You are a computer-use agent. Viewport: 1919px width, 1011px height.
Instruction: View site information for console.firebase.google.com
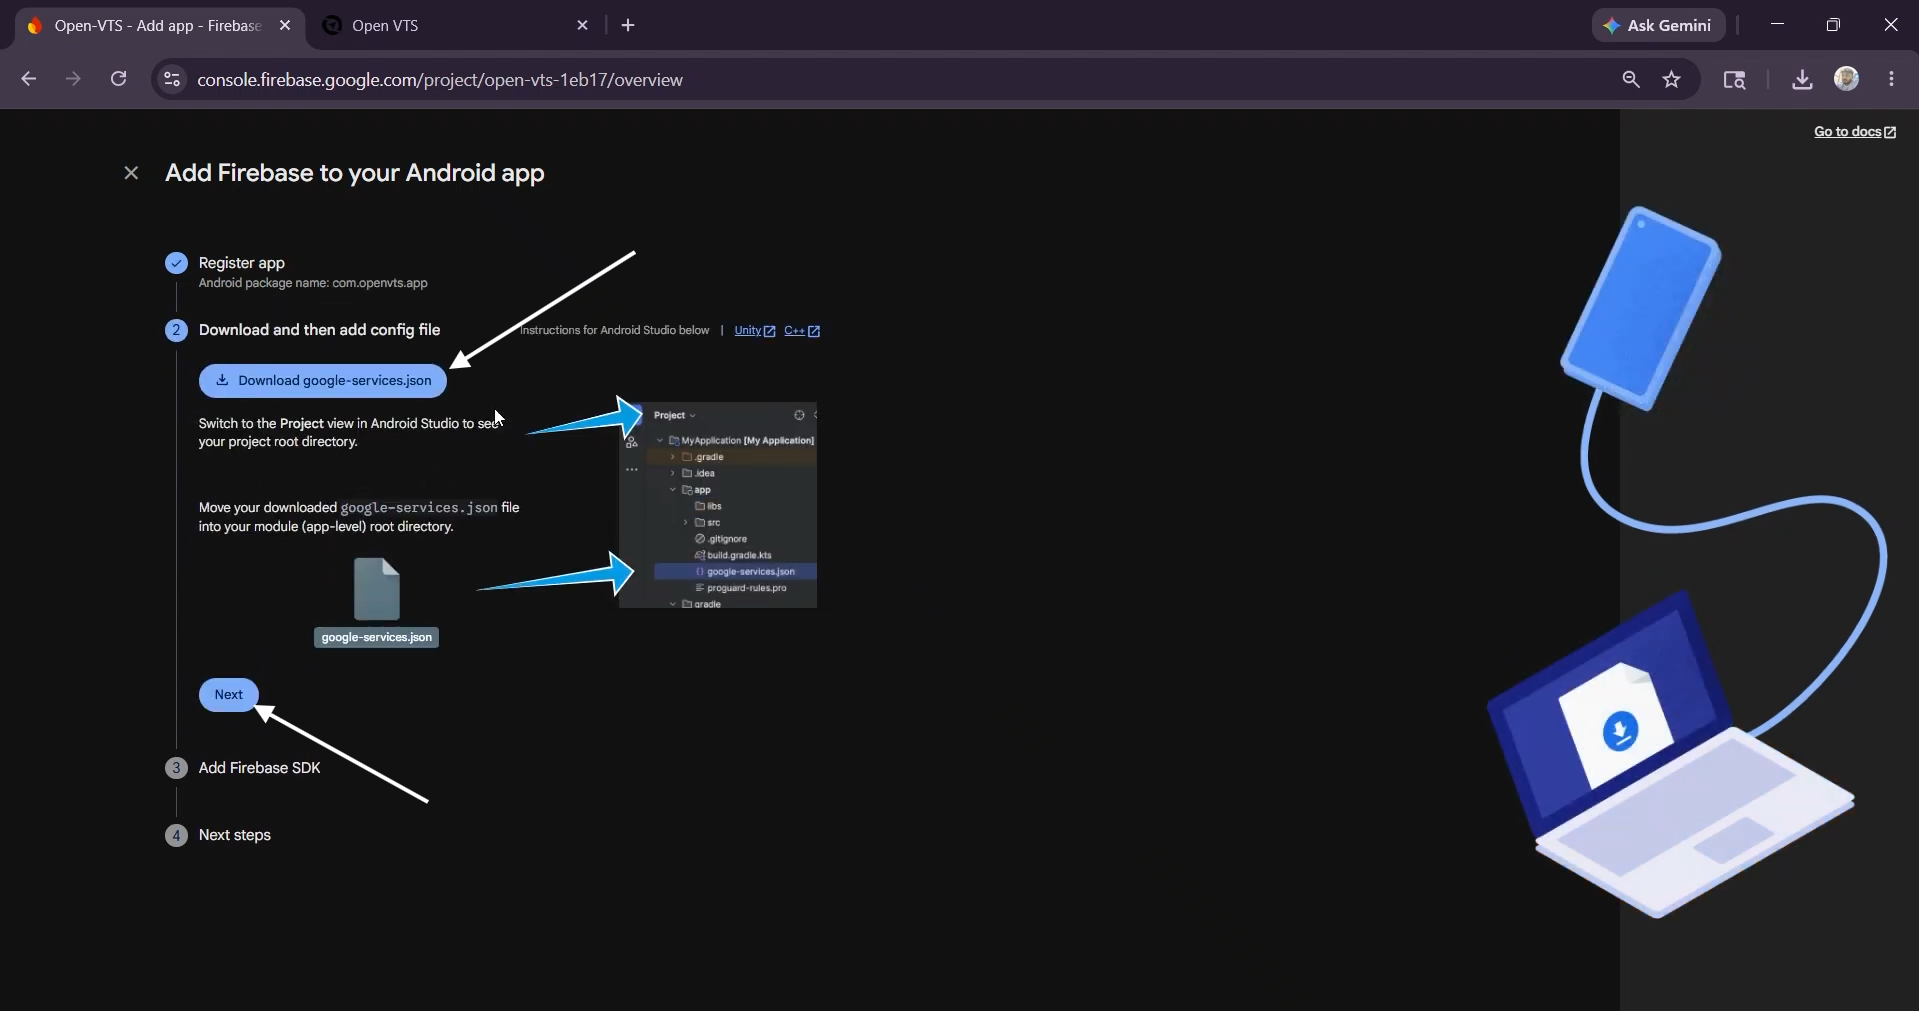[x=172, y=79]
